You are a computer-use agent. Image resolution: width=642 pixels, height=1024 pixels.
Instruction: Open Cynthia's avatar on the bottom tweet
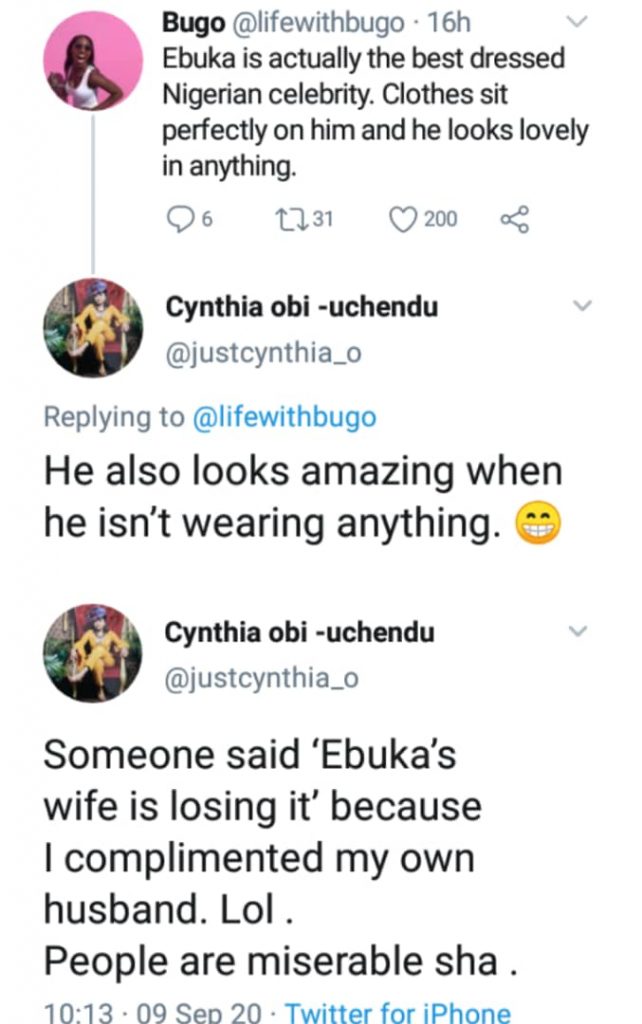coord(93,652)
